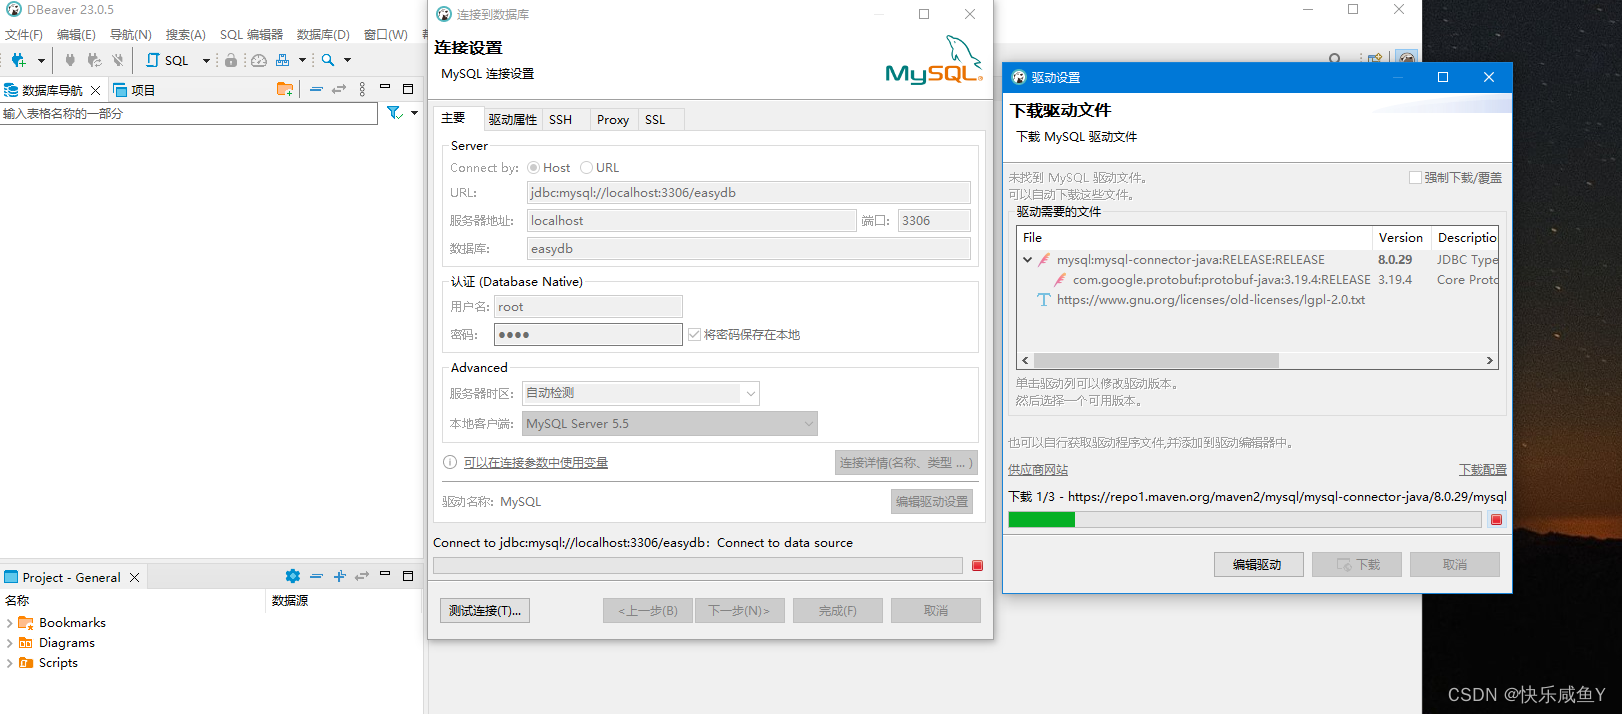This screenshot has width=1622, height=714.
Task: Toggle link with editor in database navigator
Action: (339, 89)
